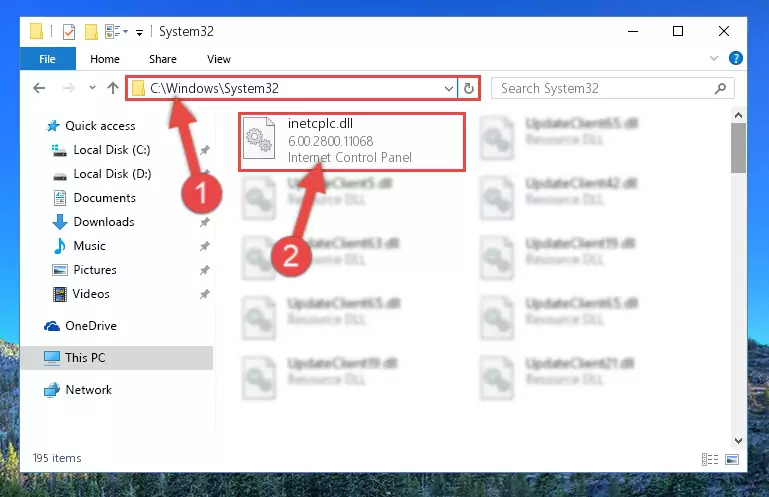Open the address bar history dropdown

point(448,89)
